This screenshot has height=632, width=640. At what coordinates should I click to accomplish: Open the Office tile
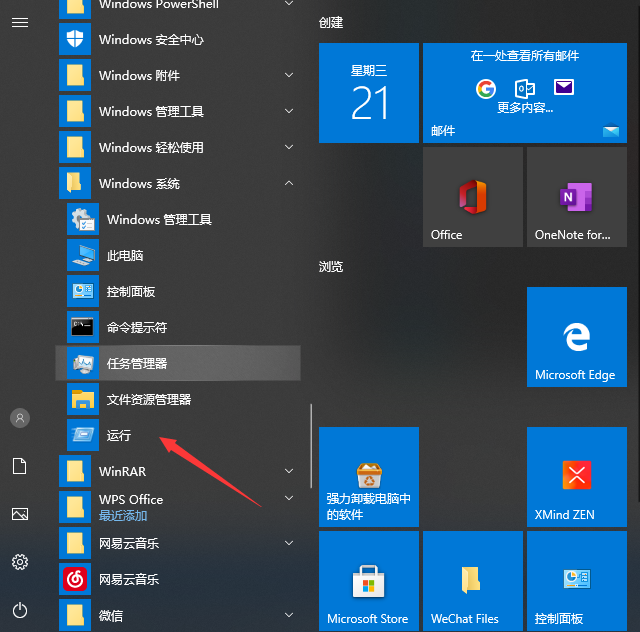[x=472, y=196]
